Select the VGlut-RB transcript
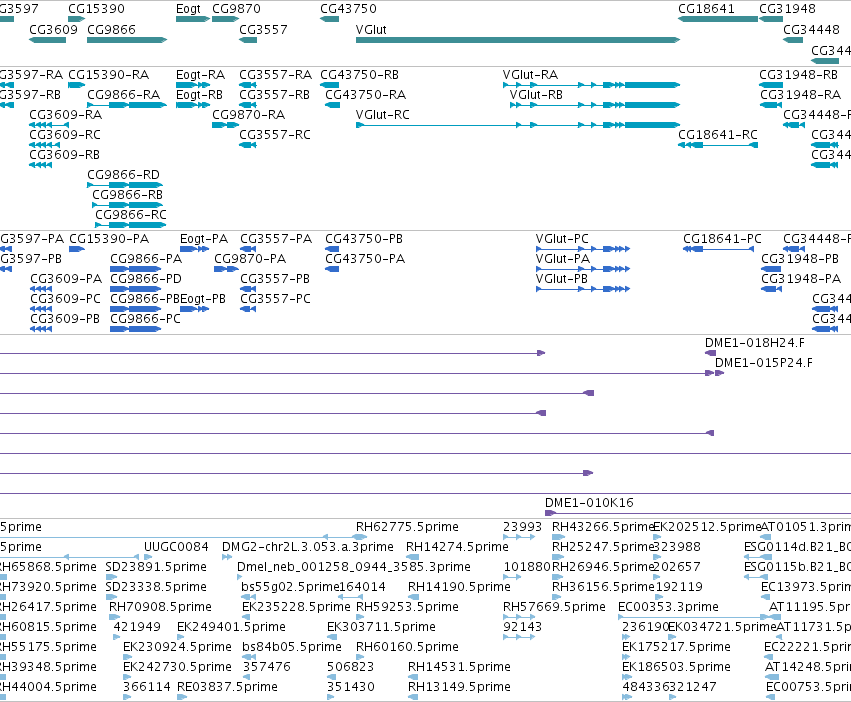The image size is (851, 702). pyautogui.click(x=595, y=105)
